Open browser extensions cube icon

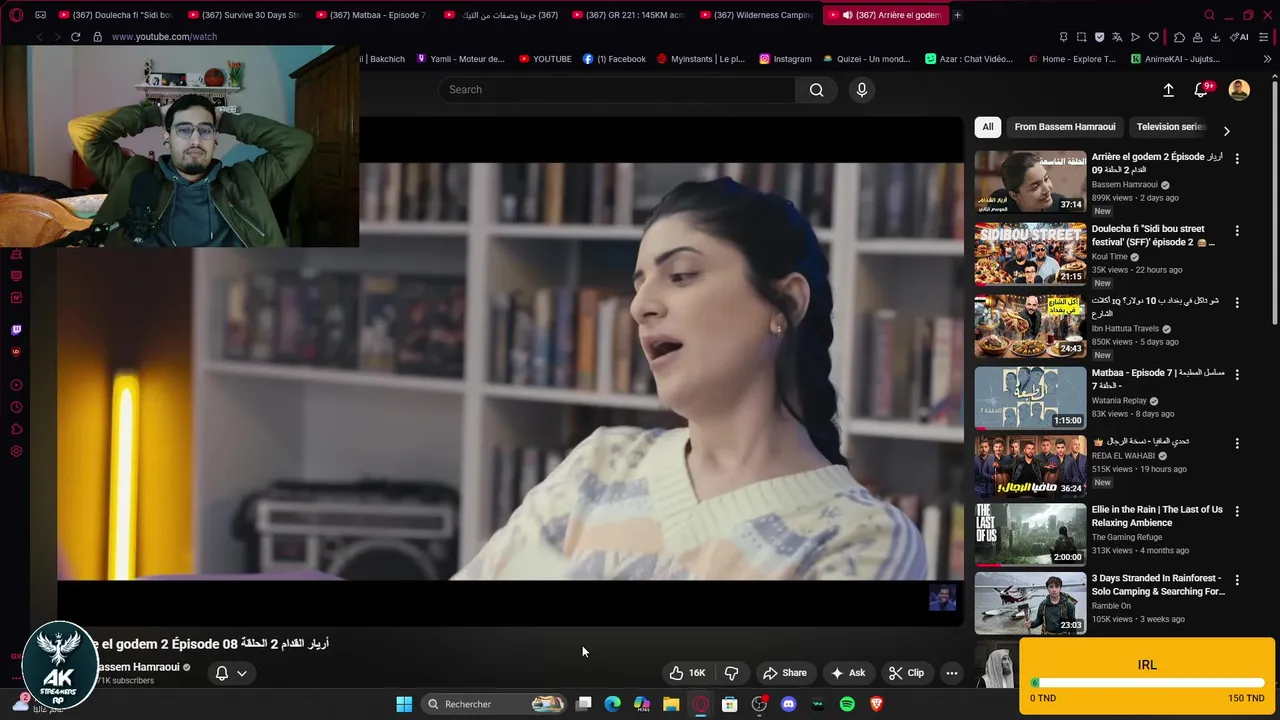coord(1179,37)
